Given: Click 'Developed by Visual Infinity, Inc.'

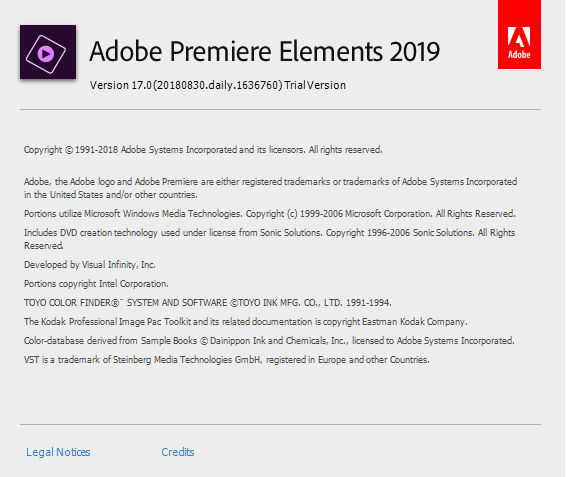Looking at the screenshot, I should click(x=90, y=265).
